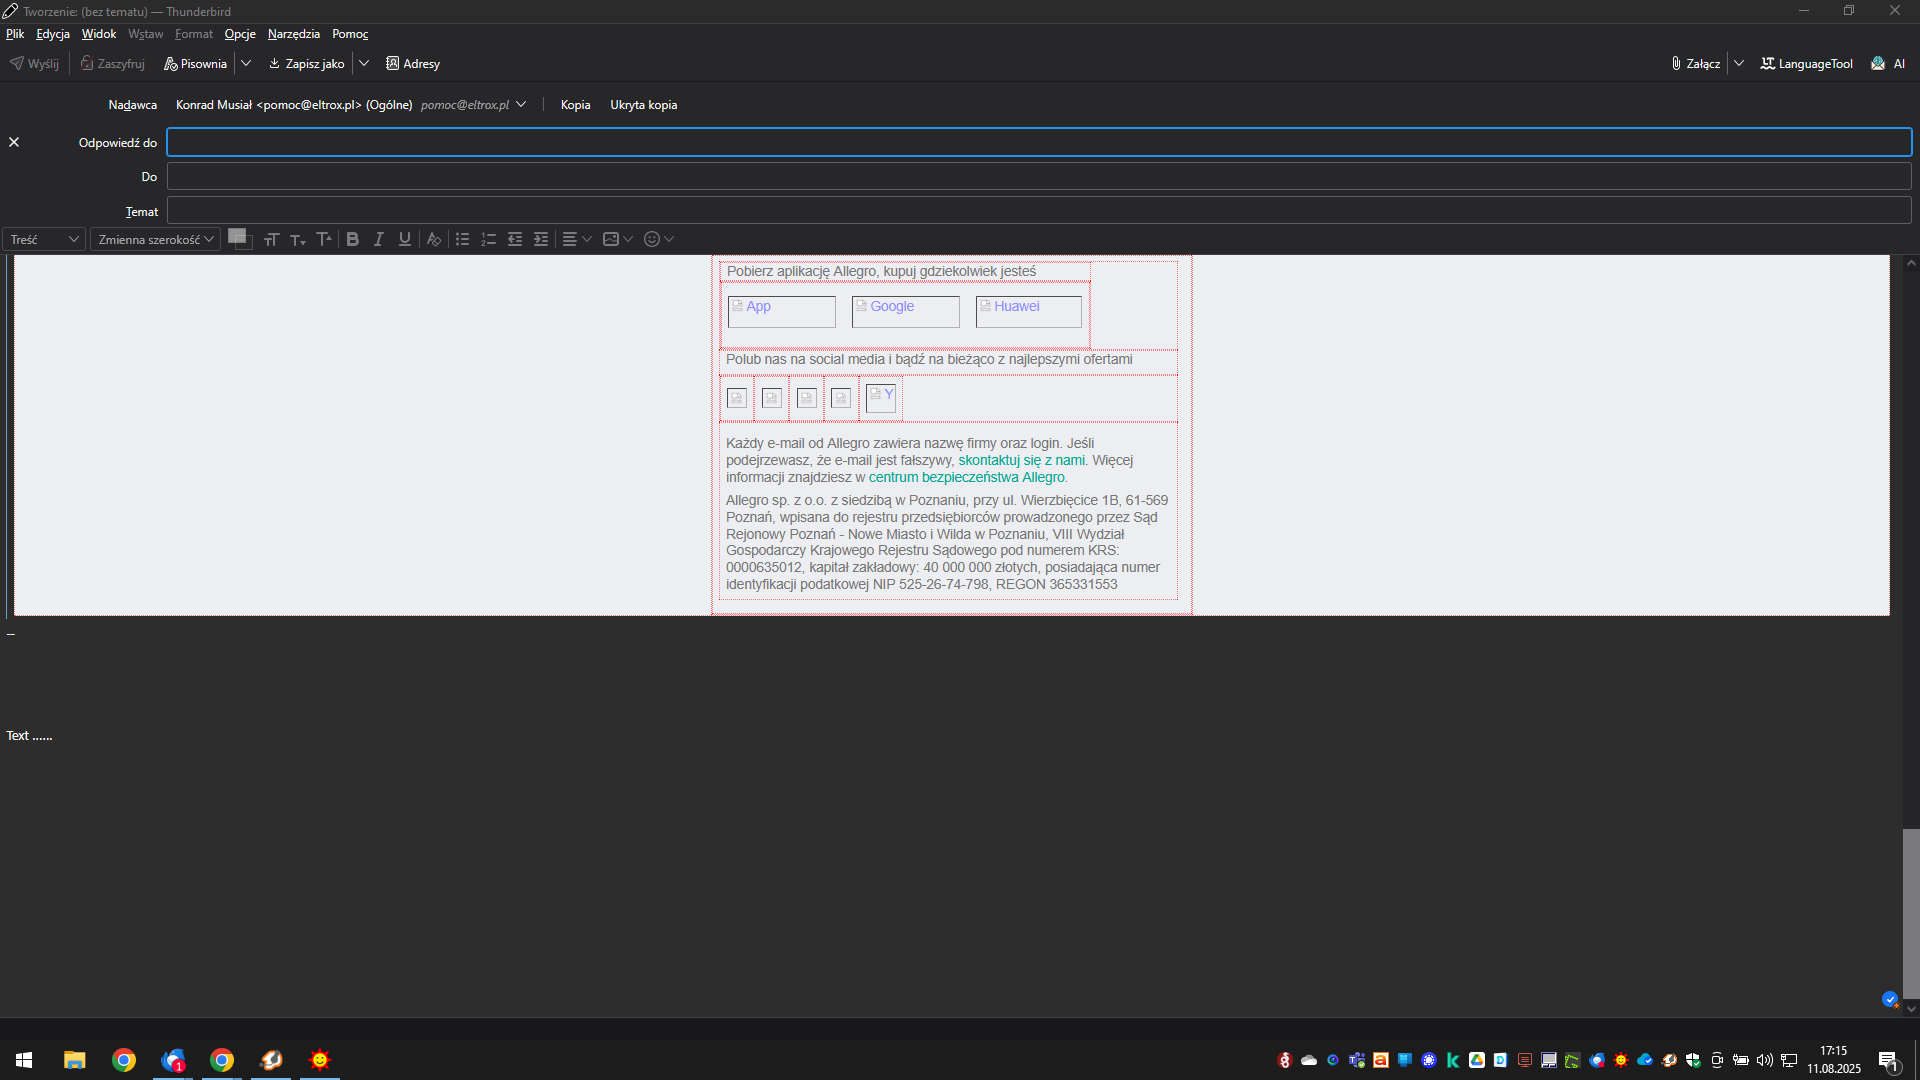
Task: Click the outdent text icon
Action: 515,239
